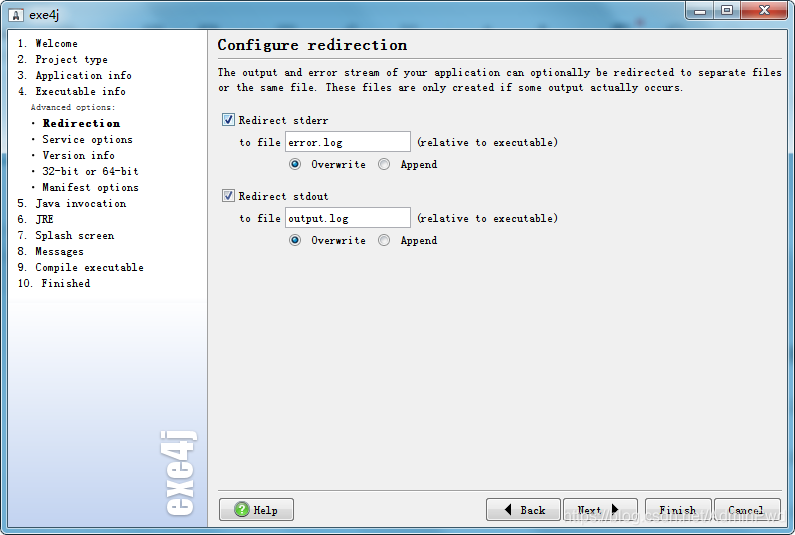This screenshot has width=795, height=535.
Task: Select Overwrite for the stdout file
Action: [x=295, y=240]
